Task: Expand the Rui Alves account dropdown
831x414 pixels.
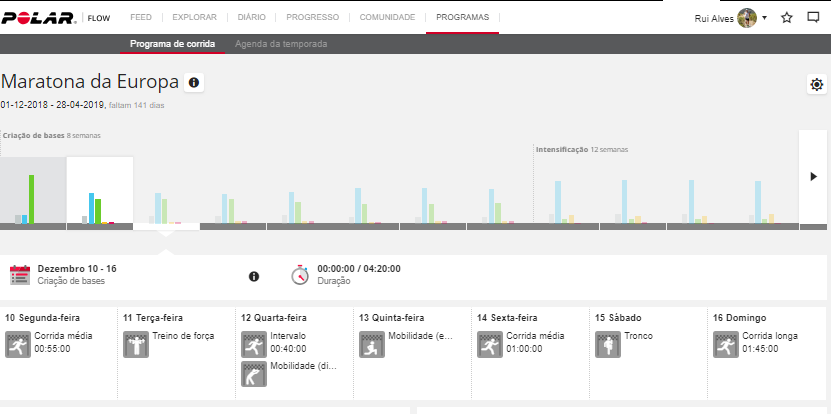Action: pos(764,18)
